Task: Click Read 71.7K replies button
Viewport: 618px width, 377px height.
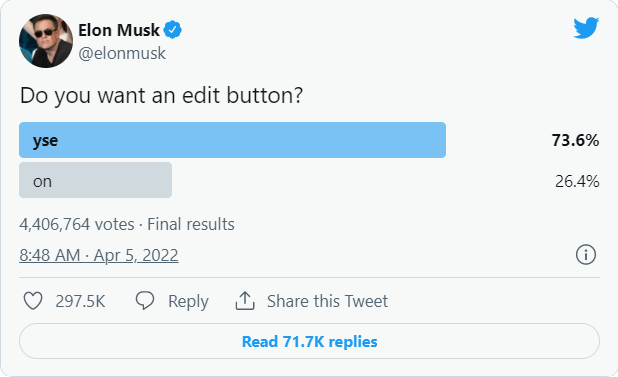Action: pyautogui.click(x=309, y=341)
